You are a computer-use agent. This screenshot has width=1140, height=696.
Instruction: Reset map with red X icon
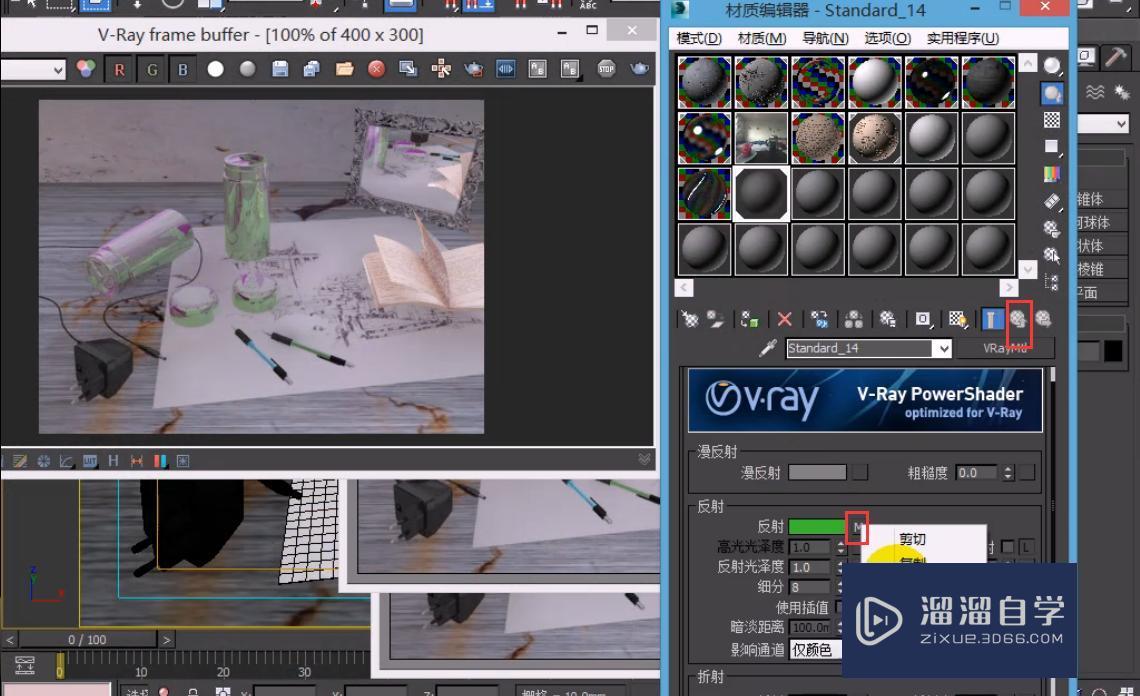coord(784,319)
